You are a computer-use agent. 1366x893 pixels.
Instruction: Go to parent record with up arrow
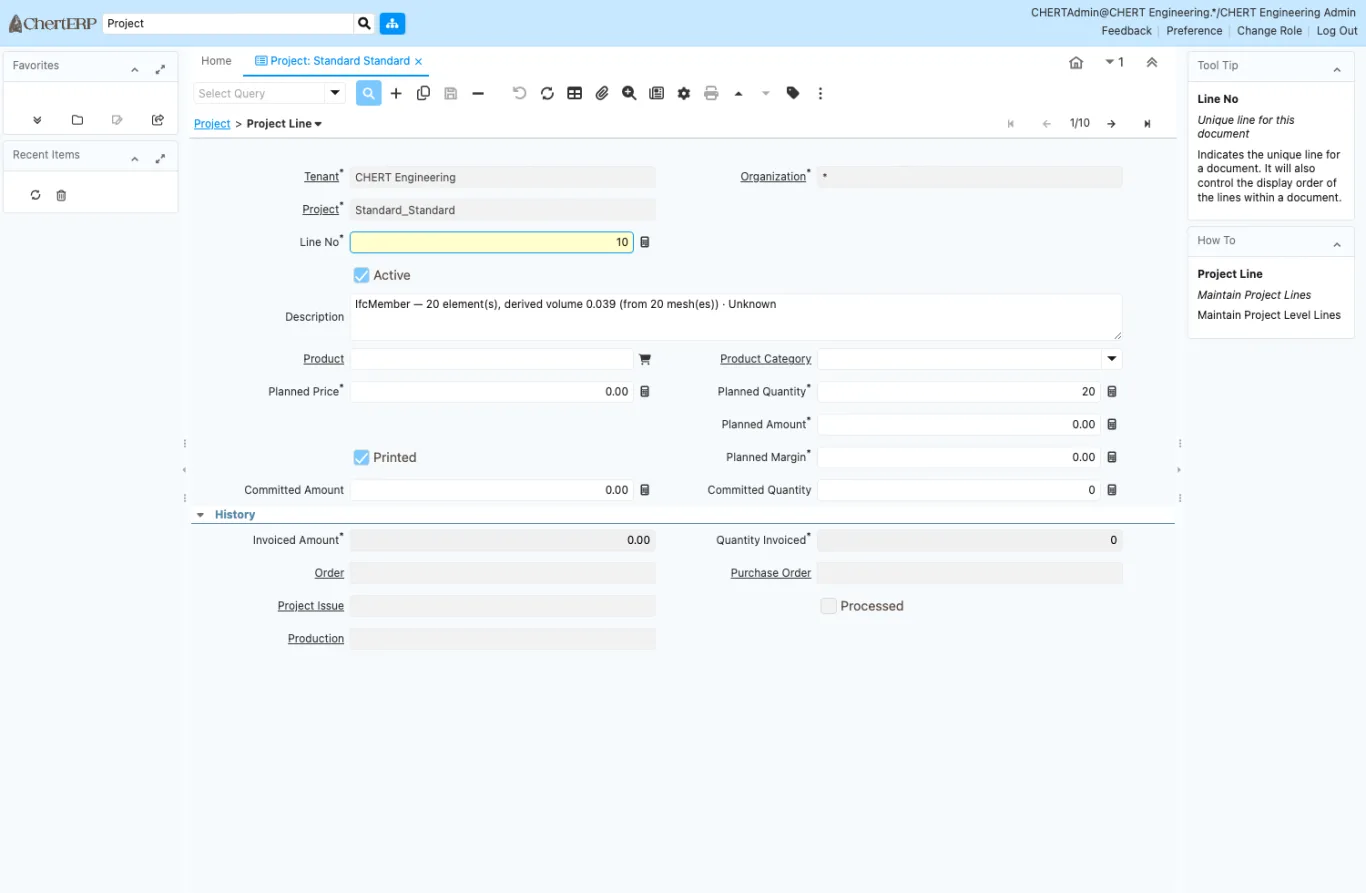(738, 93)
